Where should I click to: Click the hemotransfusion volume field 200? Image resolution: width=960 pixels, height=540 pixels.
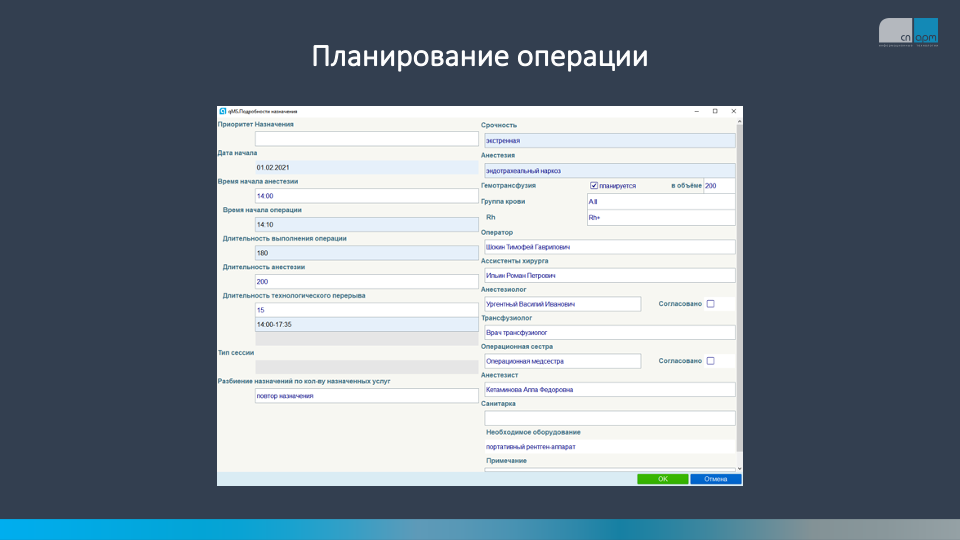(x=719, y=186)
